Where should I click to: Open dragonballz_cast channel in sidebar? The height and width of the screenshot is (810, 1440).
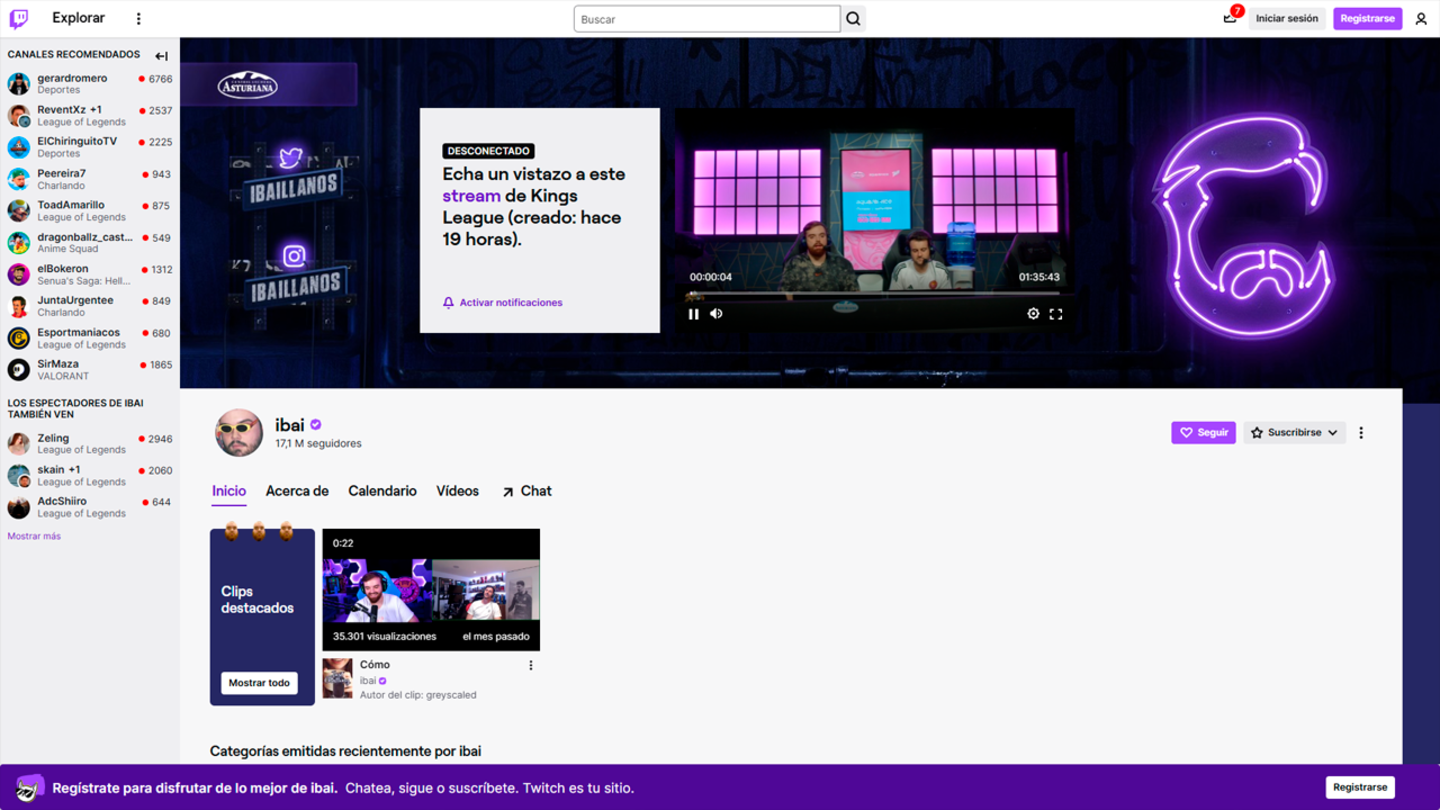90,243
